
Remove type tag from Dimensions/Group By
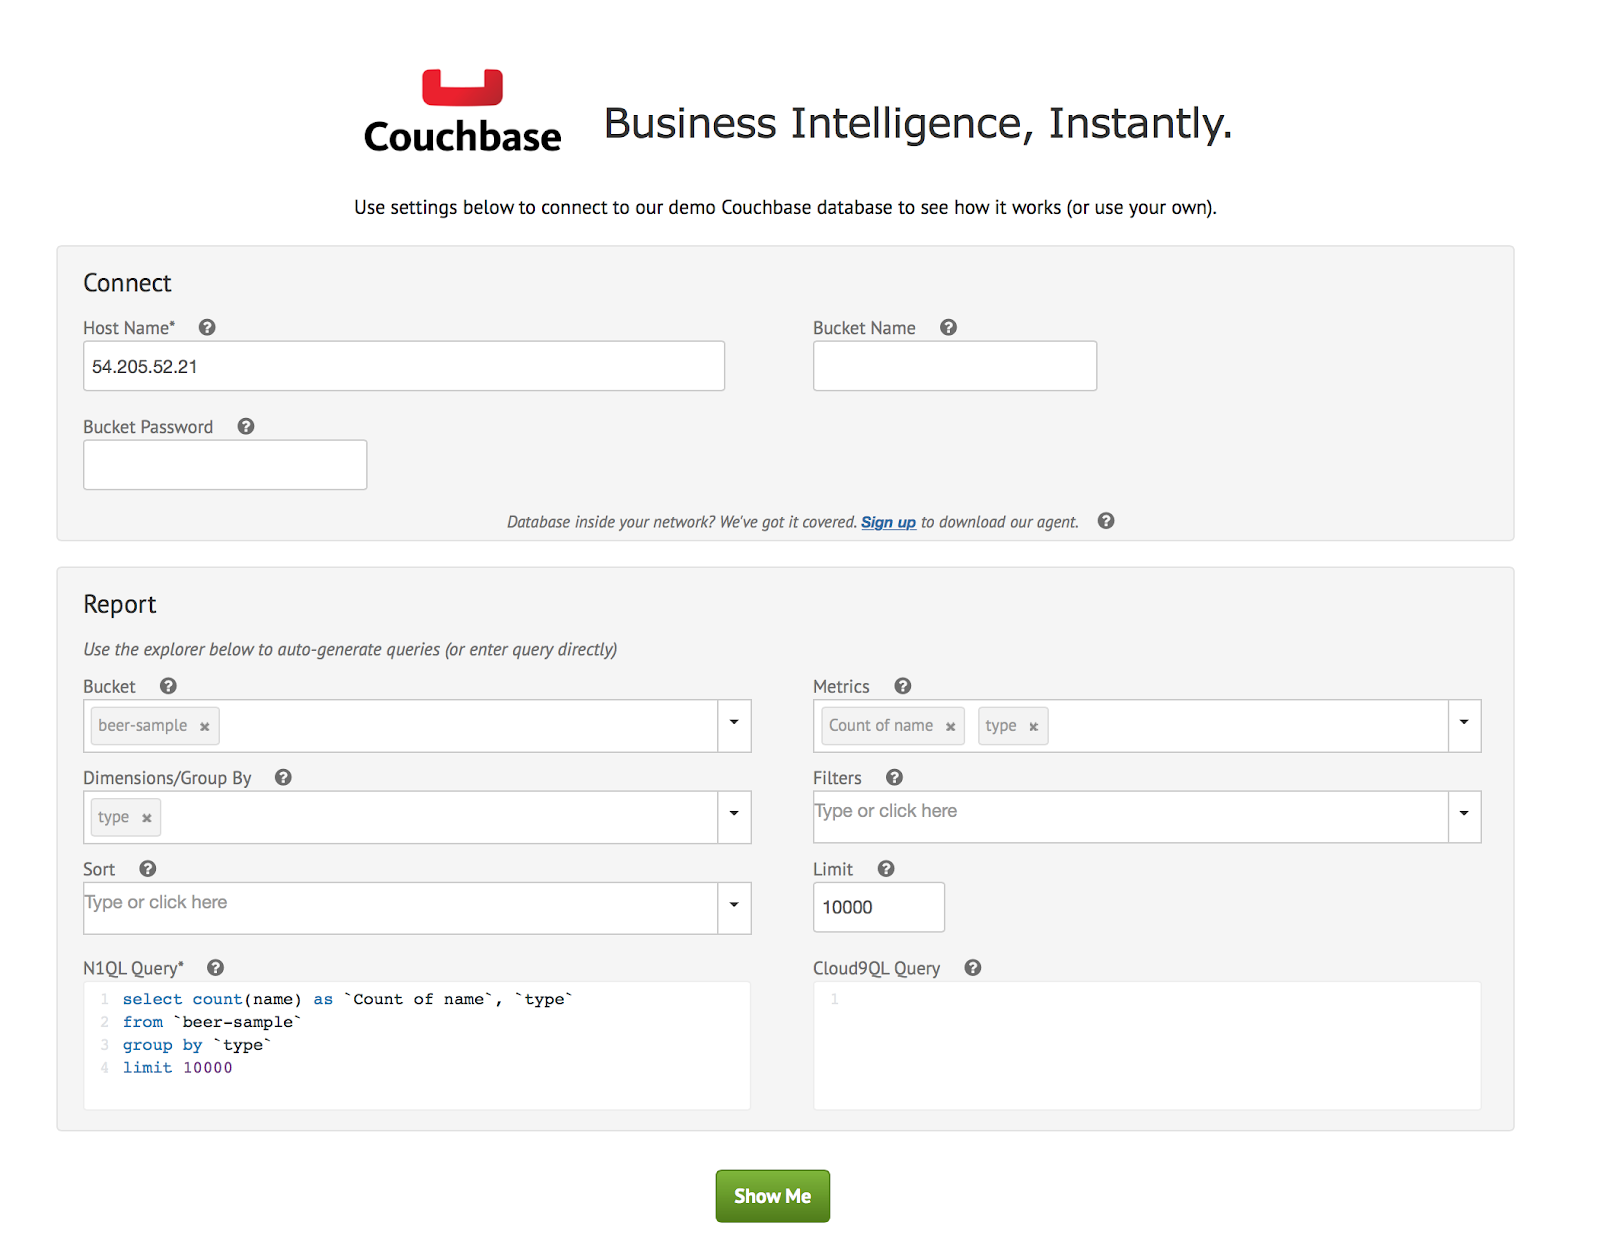[x=147, y=818]
